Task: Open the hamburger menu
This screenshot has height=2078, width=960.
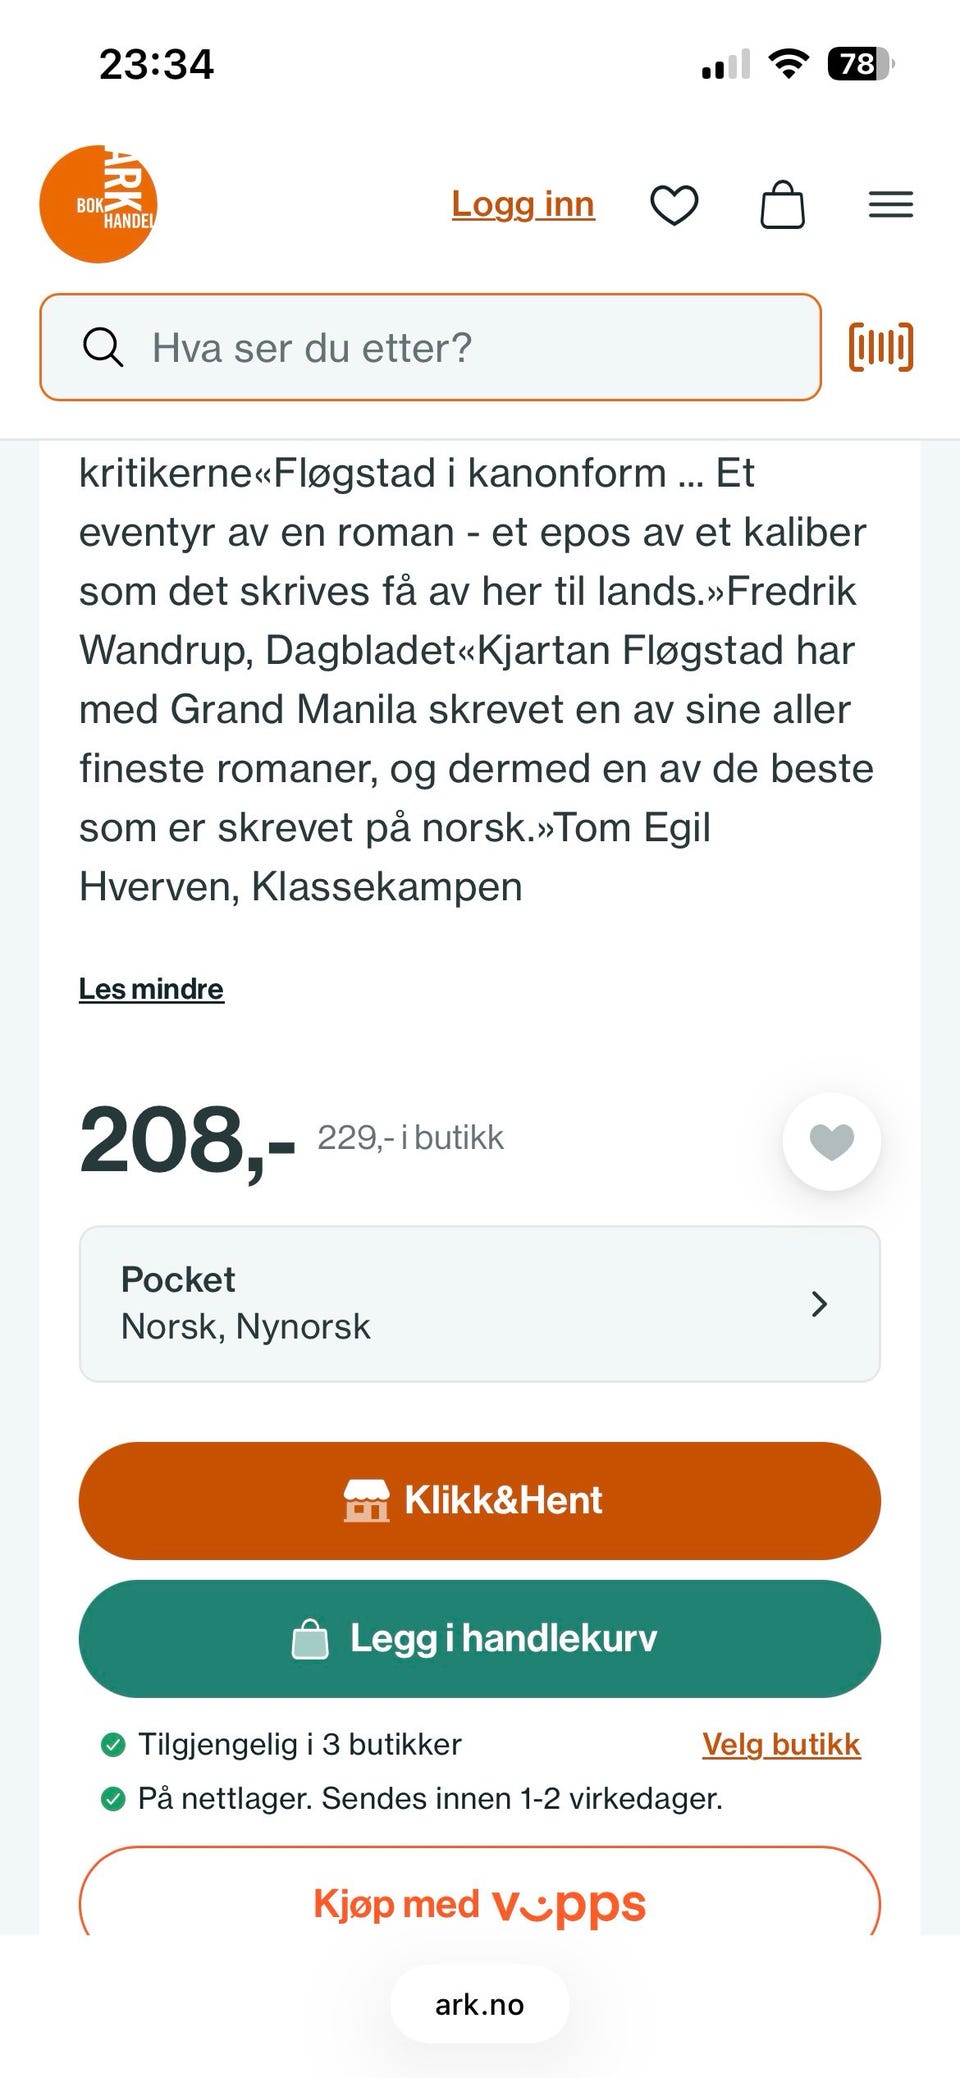Action: click(x=891, y=204)
